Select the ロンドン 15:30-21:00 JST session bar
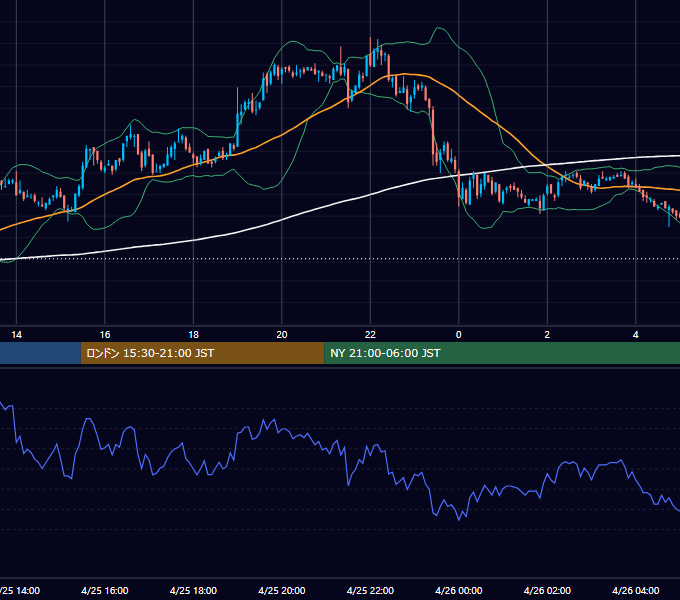Image resolution: width=680 pixels, height=600 pixels. (203, 353)
